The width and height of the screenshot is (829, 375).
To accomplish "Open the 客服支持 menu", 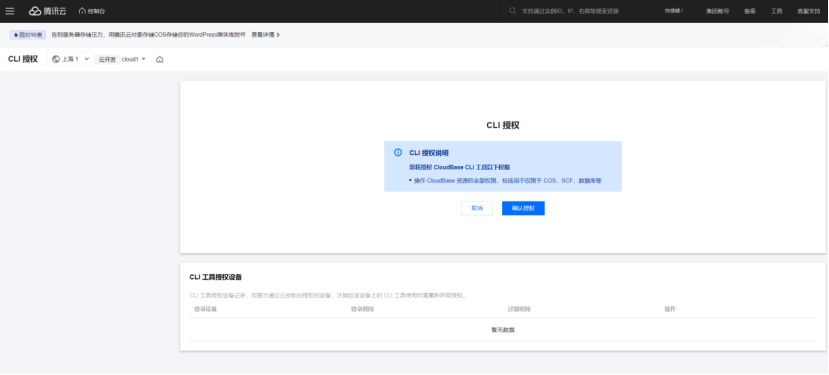I will (808, 11).
